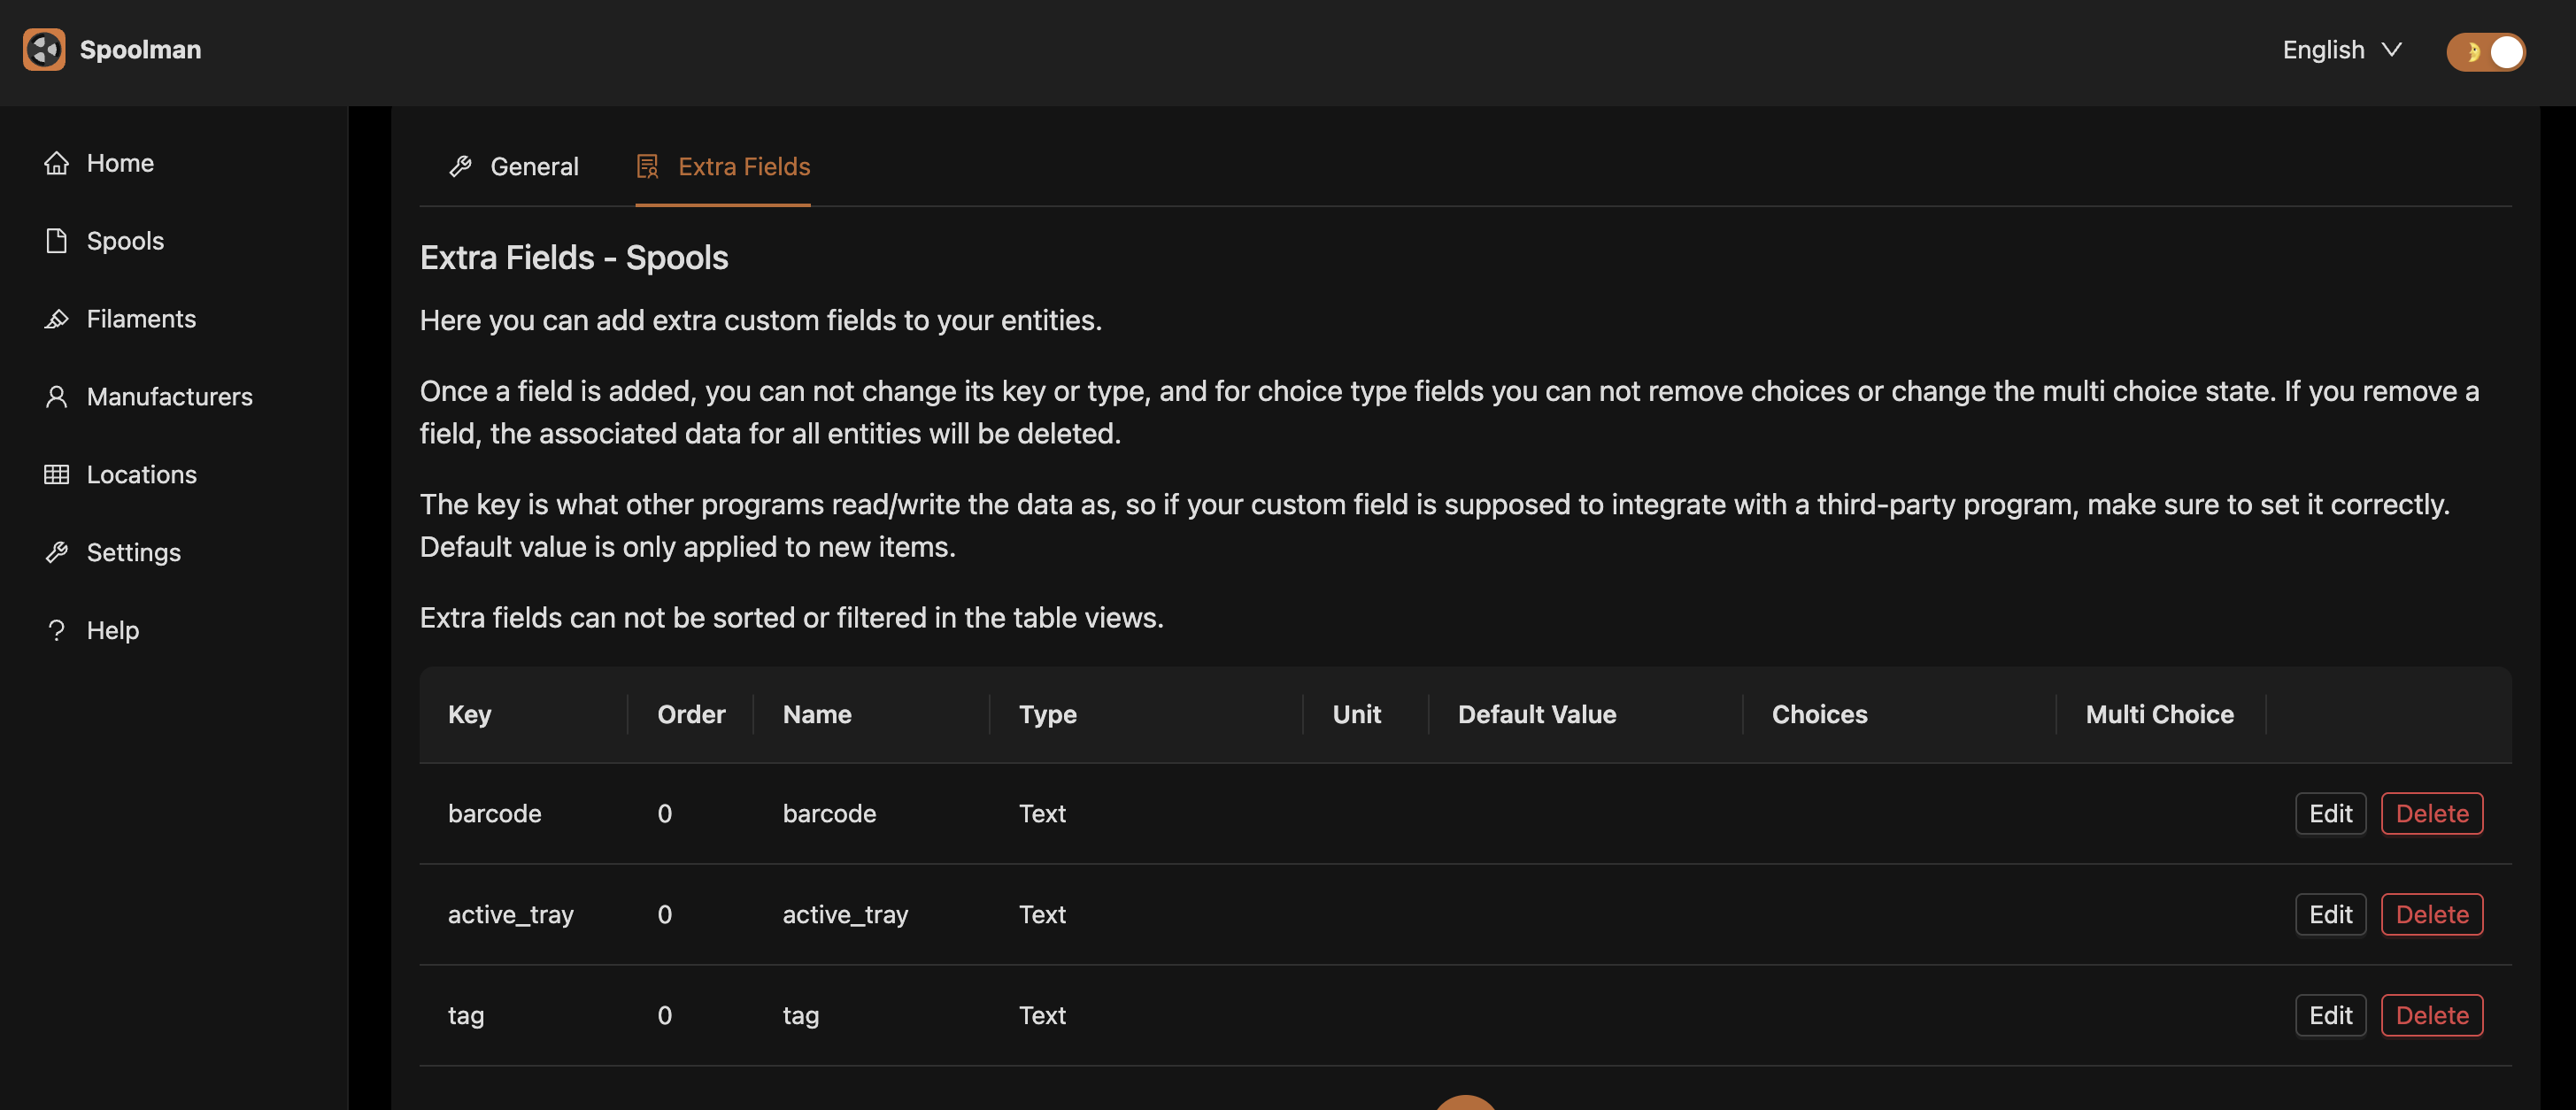Screen dimensions: 2576x1110
Task: Click the Home house icon
Action: point(56,163)
